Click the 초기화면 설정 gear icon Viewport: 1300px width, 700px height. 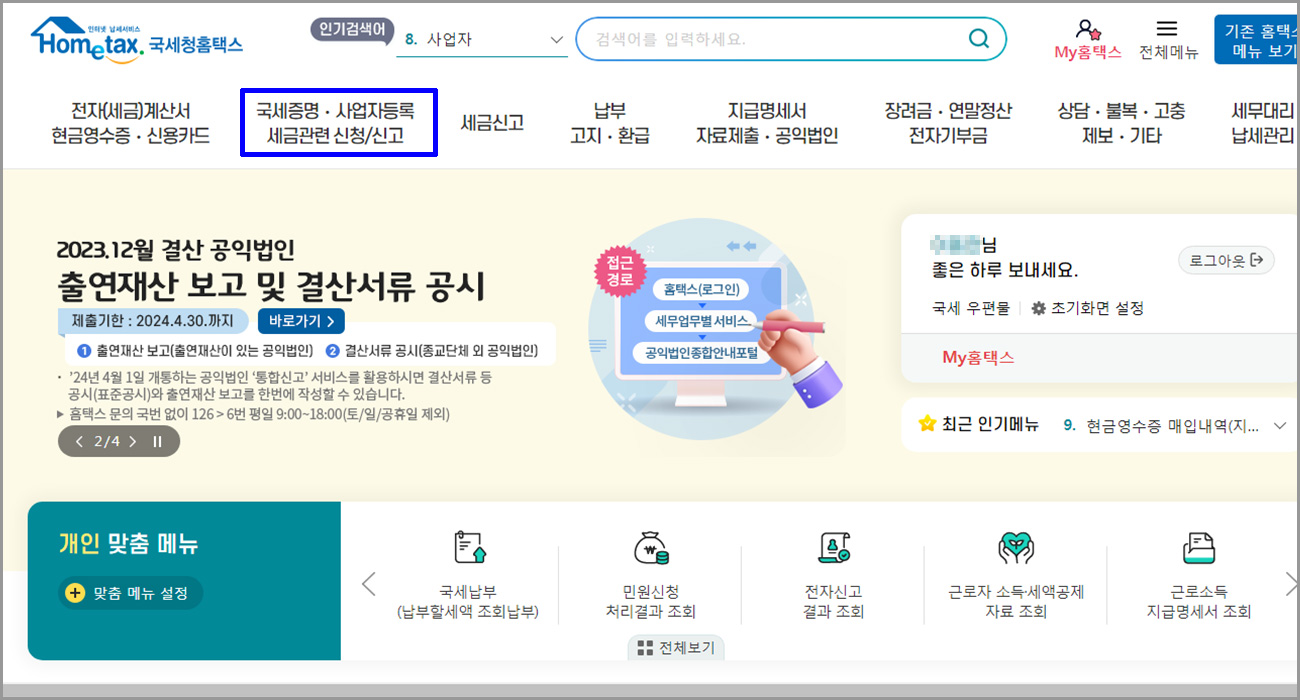[1038, 308]
